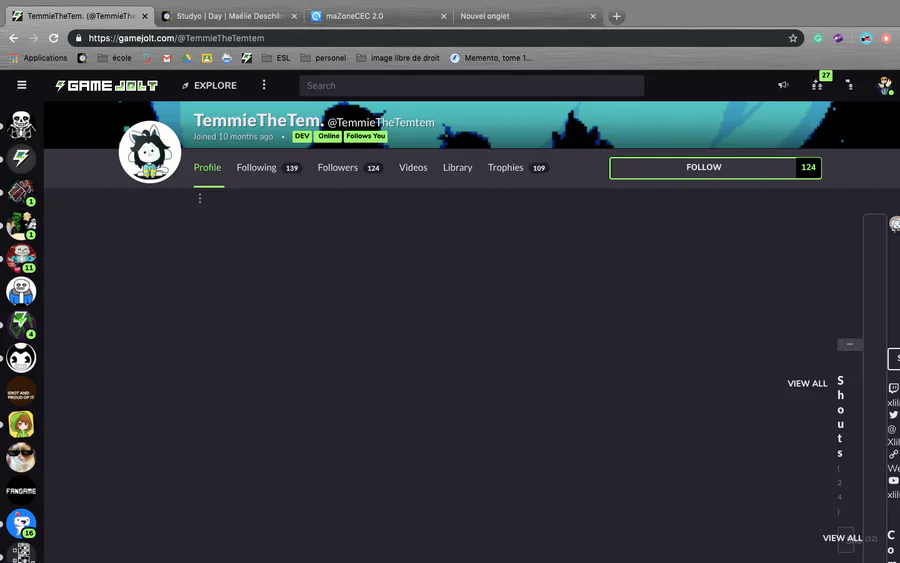Open friend requests with 27 badge
The width and height of the screenshot is (900, 563).
click(817, 85)
